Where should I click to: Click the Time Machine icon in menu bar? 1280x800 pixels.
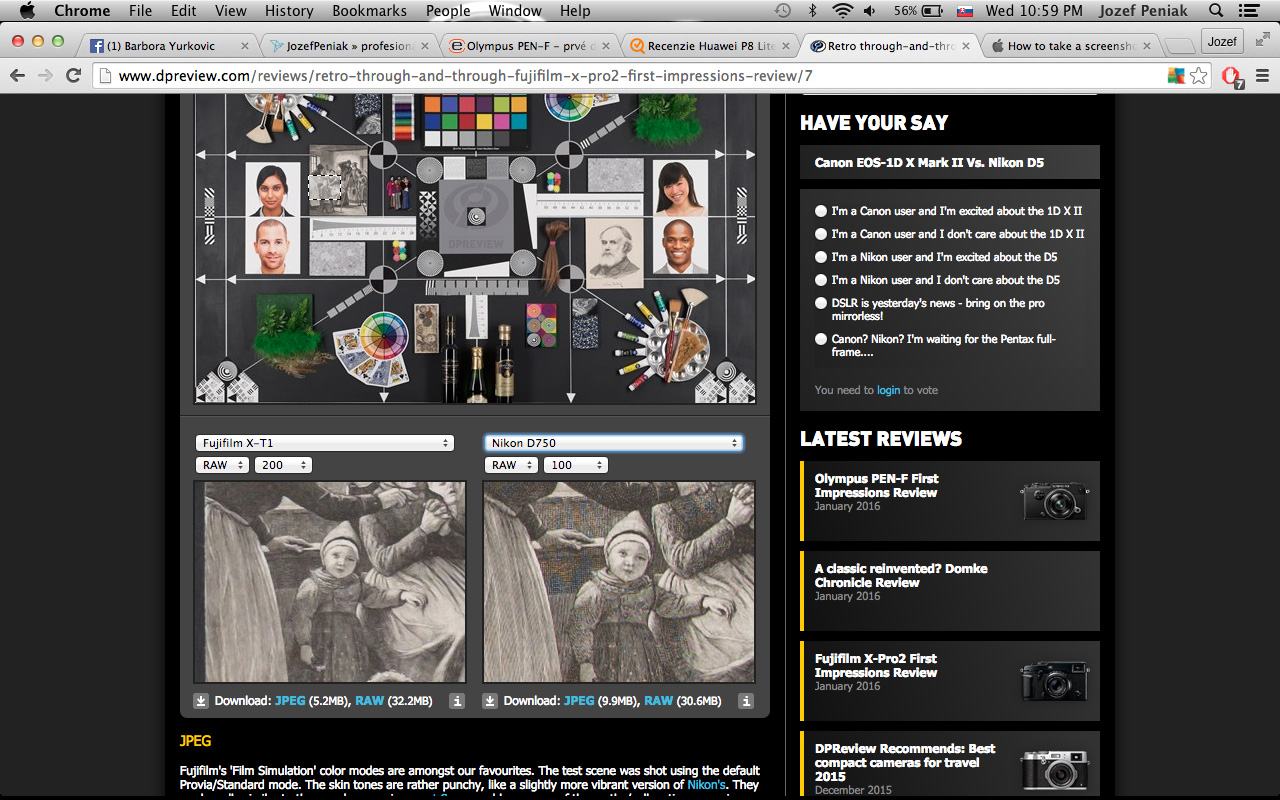pyautogui.click(x=783, y=11)
